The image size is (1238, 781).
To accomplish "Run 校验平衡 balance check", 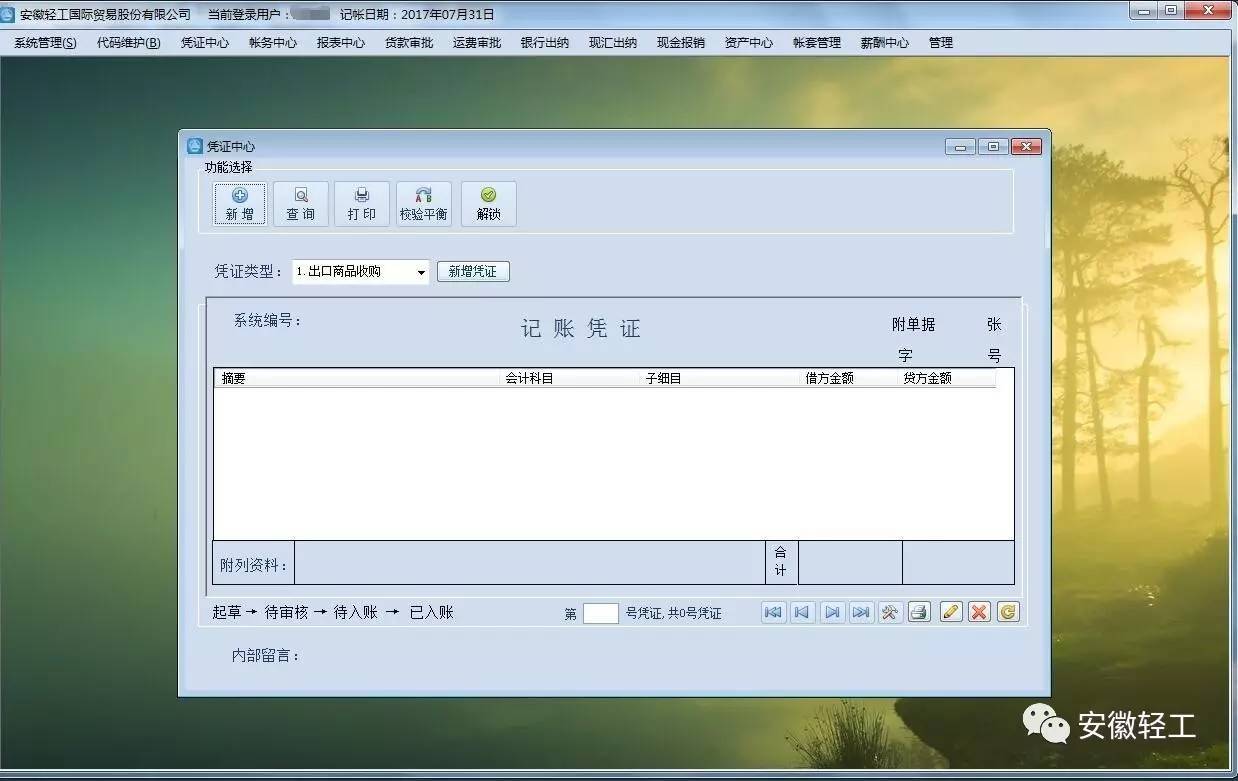I will click(424, 204).
